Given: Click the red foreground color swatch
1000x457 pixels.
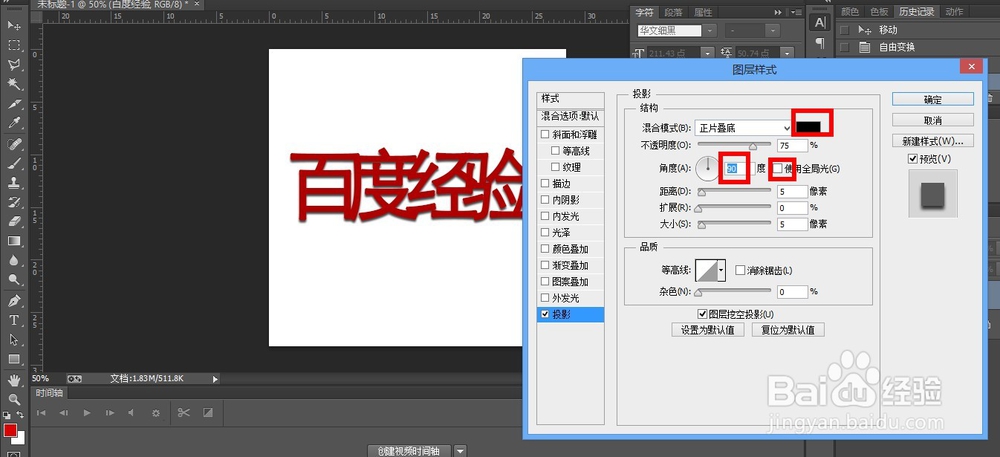Looking at the screenshot, I should [10, 430].
